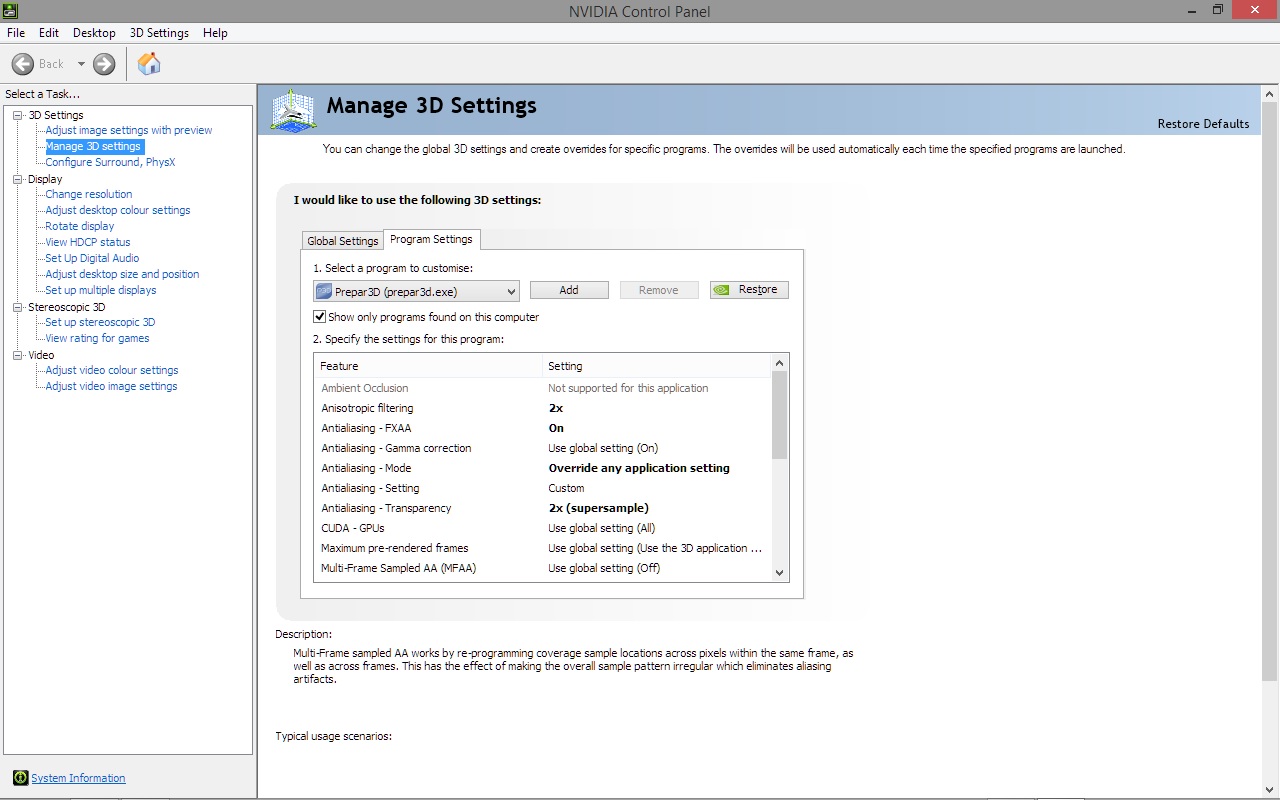Open the program selection dropdown
This screenshot has width=1280, height=800.
click(416, 291)
